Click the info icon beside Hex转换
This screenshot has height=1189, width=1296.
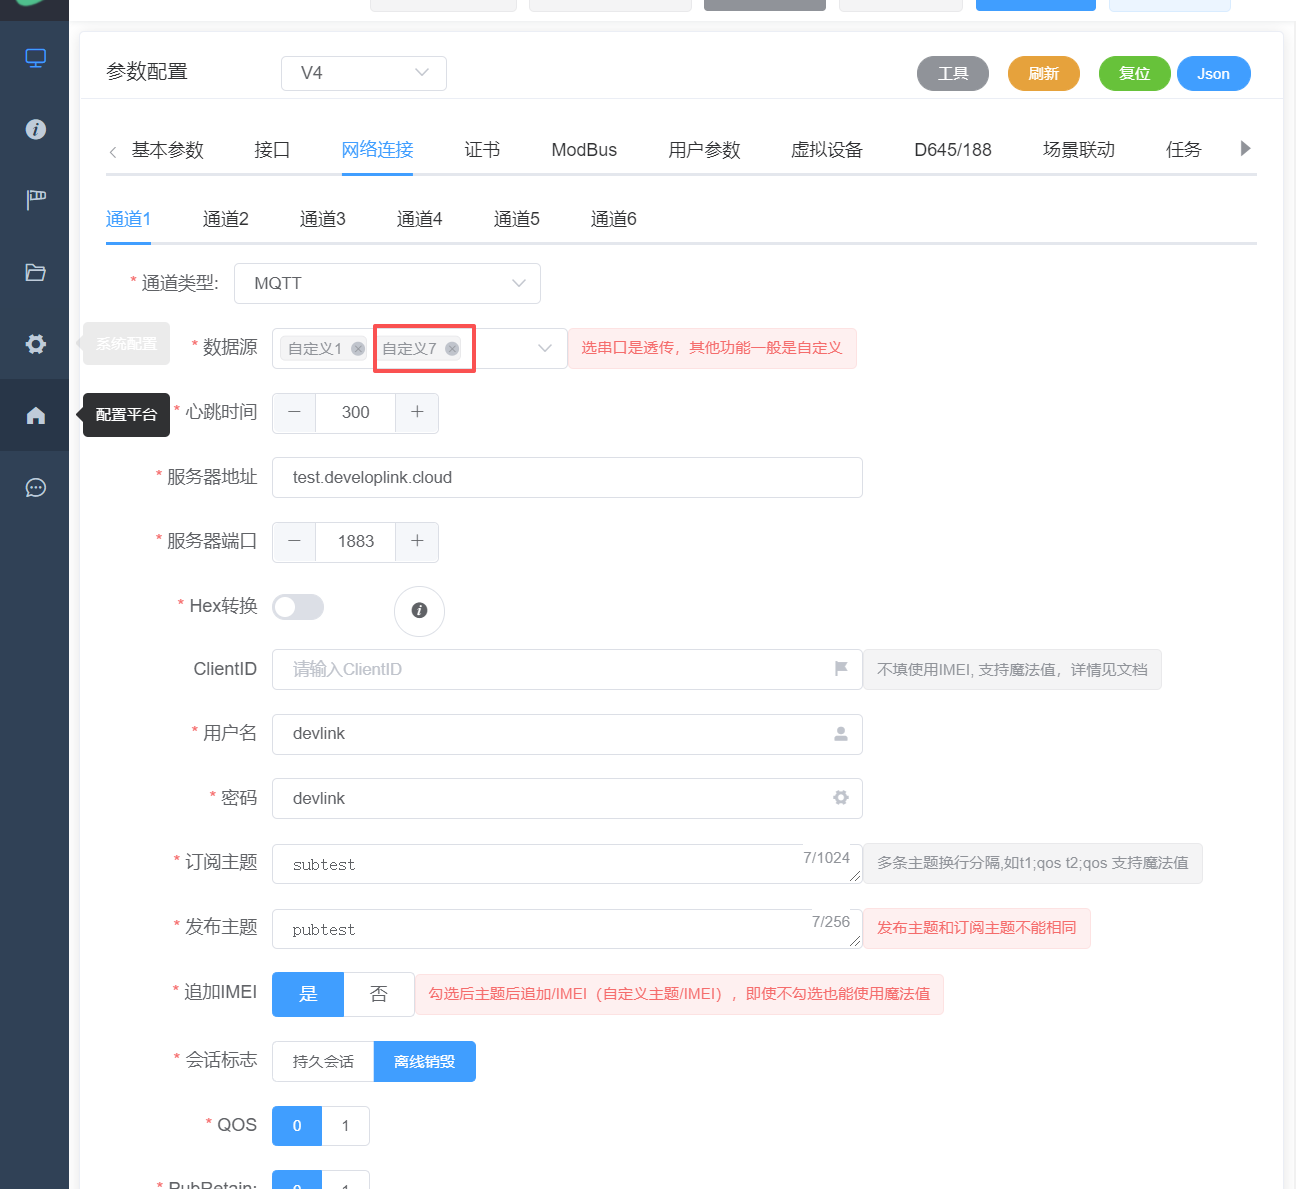coord(419,611)
